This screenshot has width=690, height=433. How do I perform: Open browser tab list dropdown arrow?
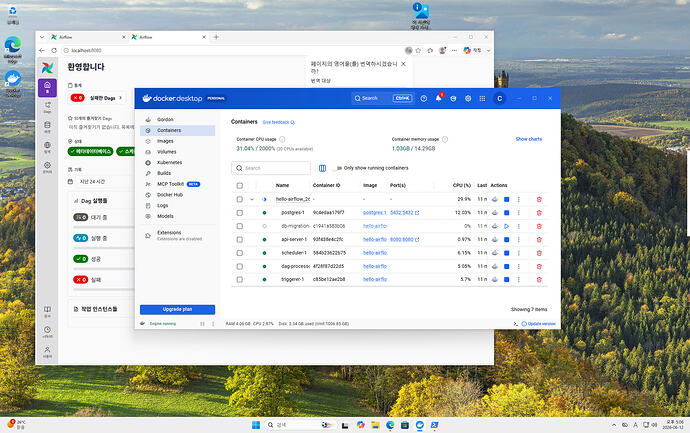click(x=42, y=37)
